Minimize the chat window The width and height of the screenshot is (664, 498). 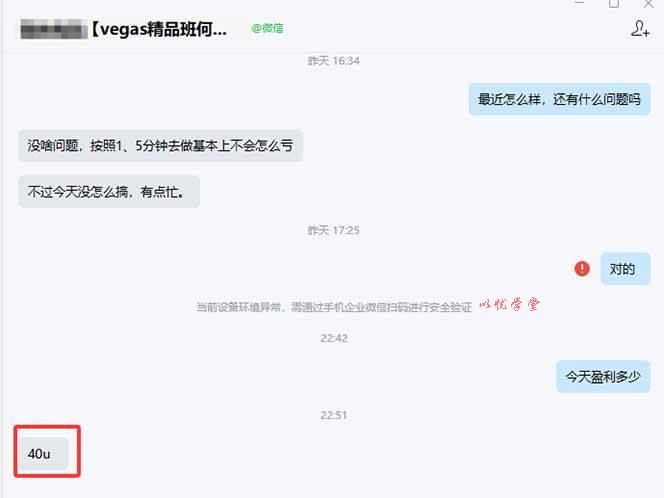pos(579,3)
